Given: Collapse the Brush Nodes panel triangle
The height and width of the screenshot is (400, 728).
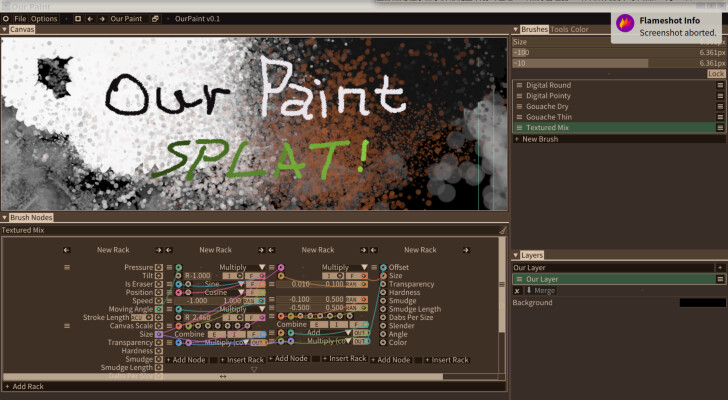Looking at the screenshot, I should coord(5,217).
